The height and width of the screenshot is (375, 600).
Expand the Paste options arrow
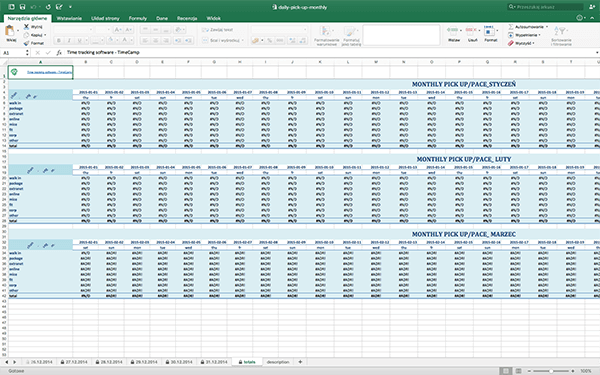click(x=18, y=31)
